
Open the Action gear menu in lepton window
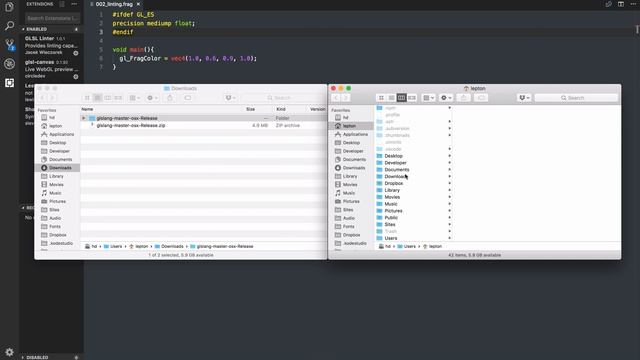click(446, 98)
